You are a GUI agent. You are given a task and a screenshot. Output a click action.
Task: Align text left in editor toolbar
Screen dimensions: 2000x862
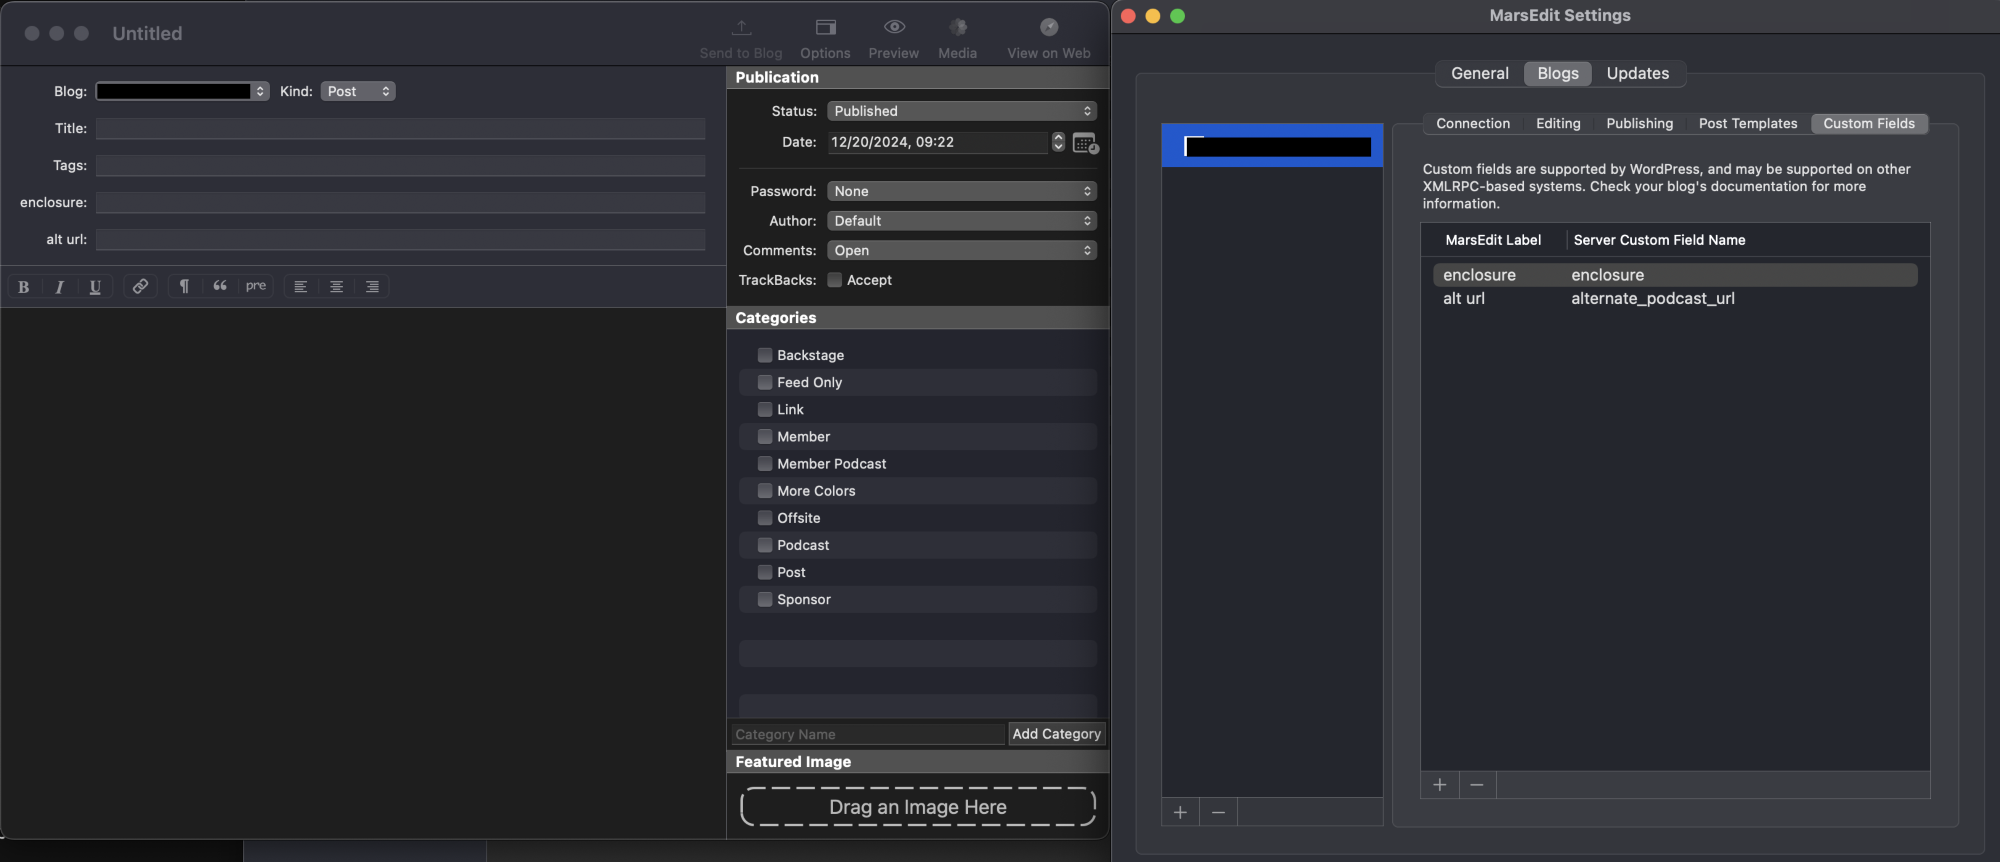click(x=300, y=286)
